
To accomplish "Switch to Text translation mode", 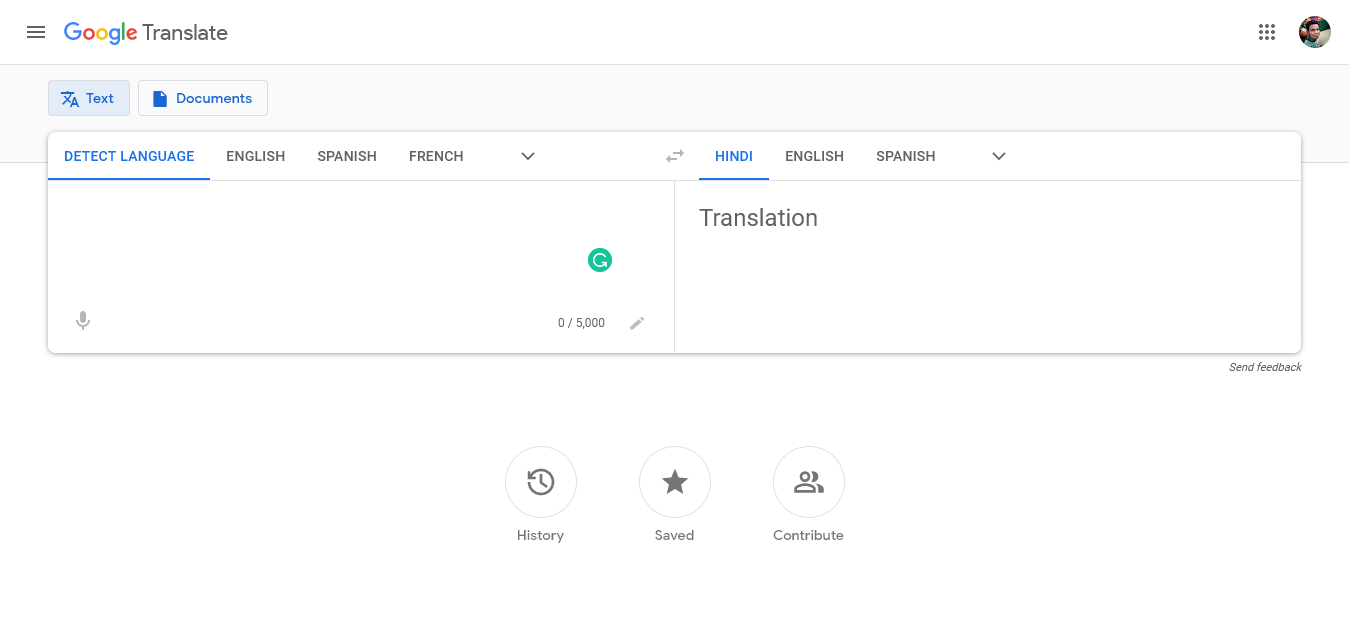I will point(89,98).
